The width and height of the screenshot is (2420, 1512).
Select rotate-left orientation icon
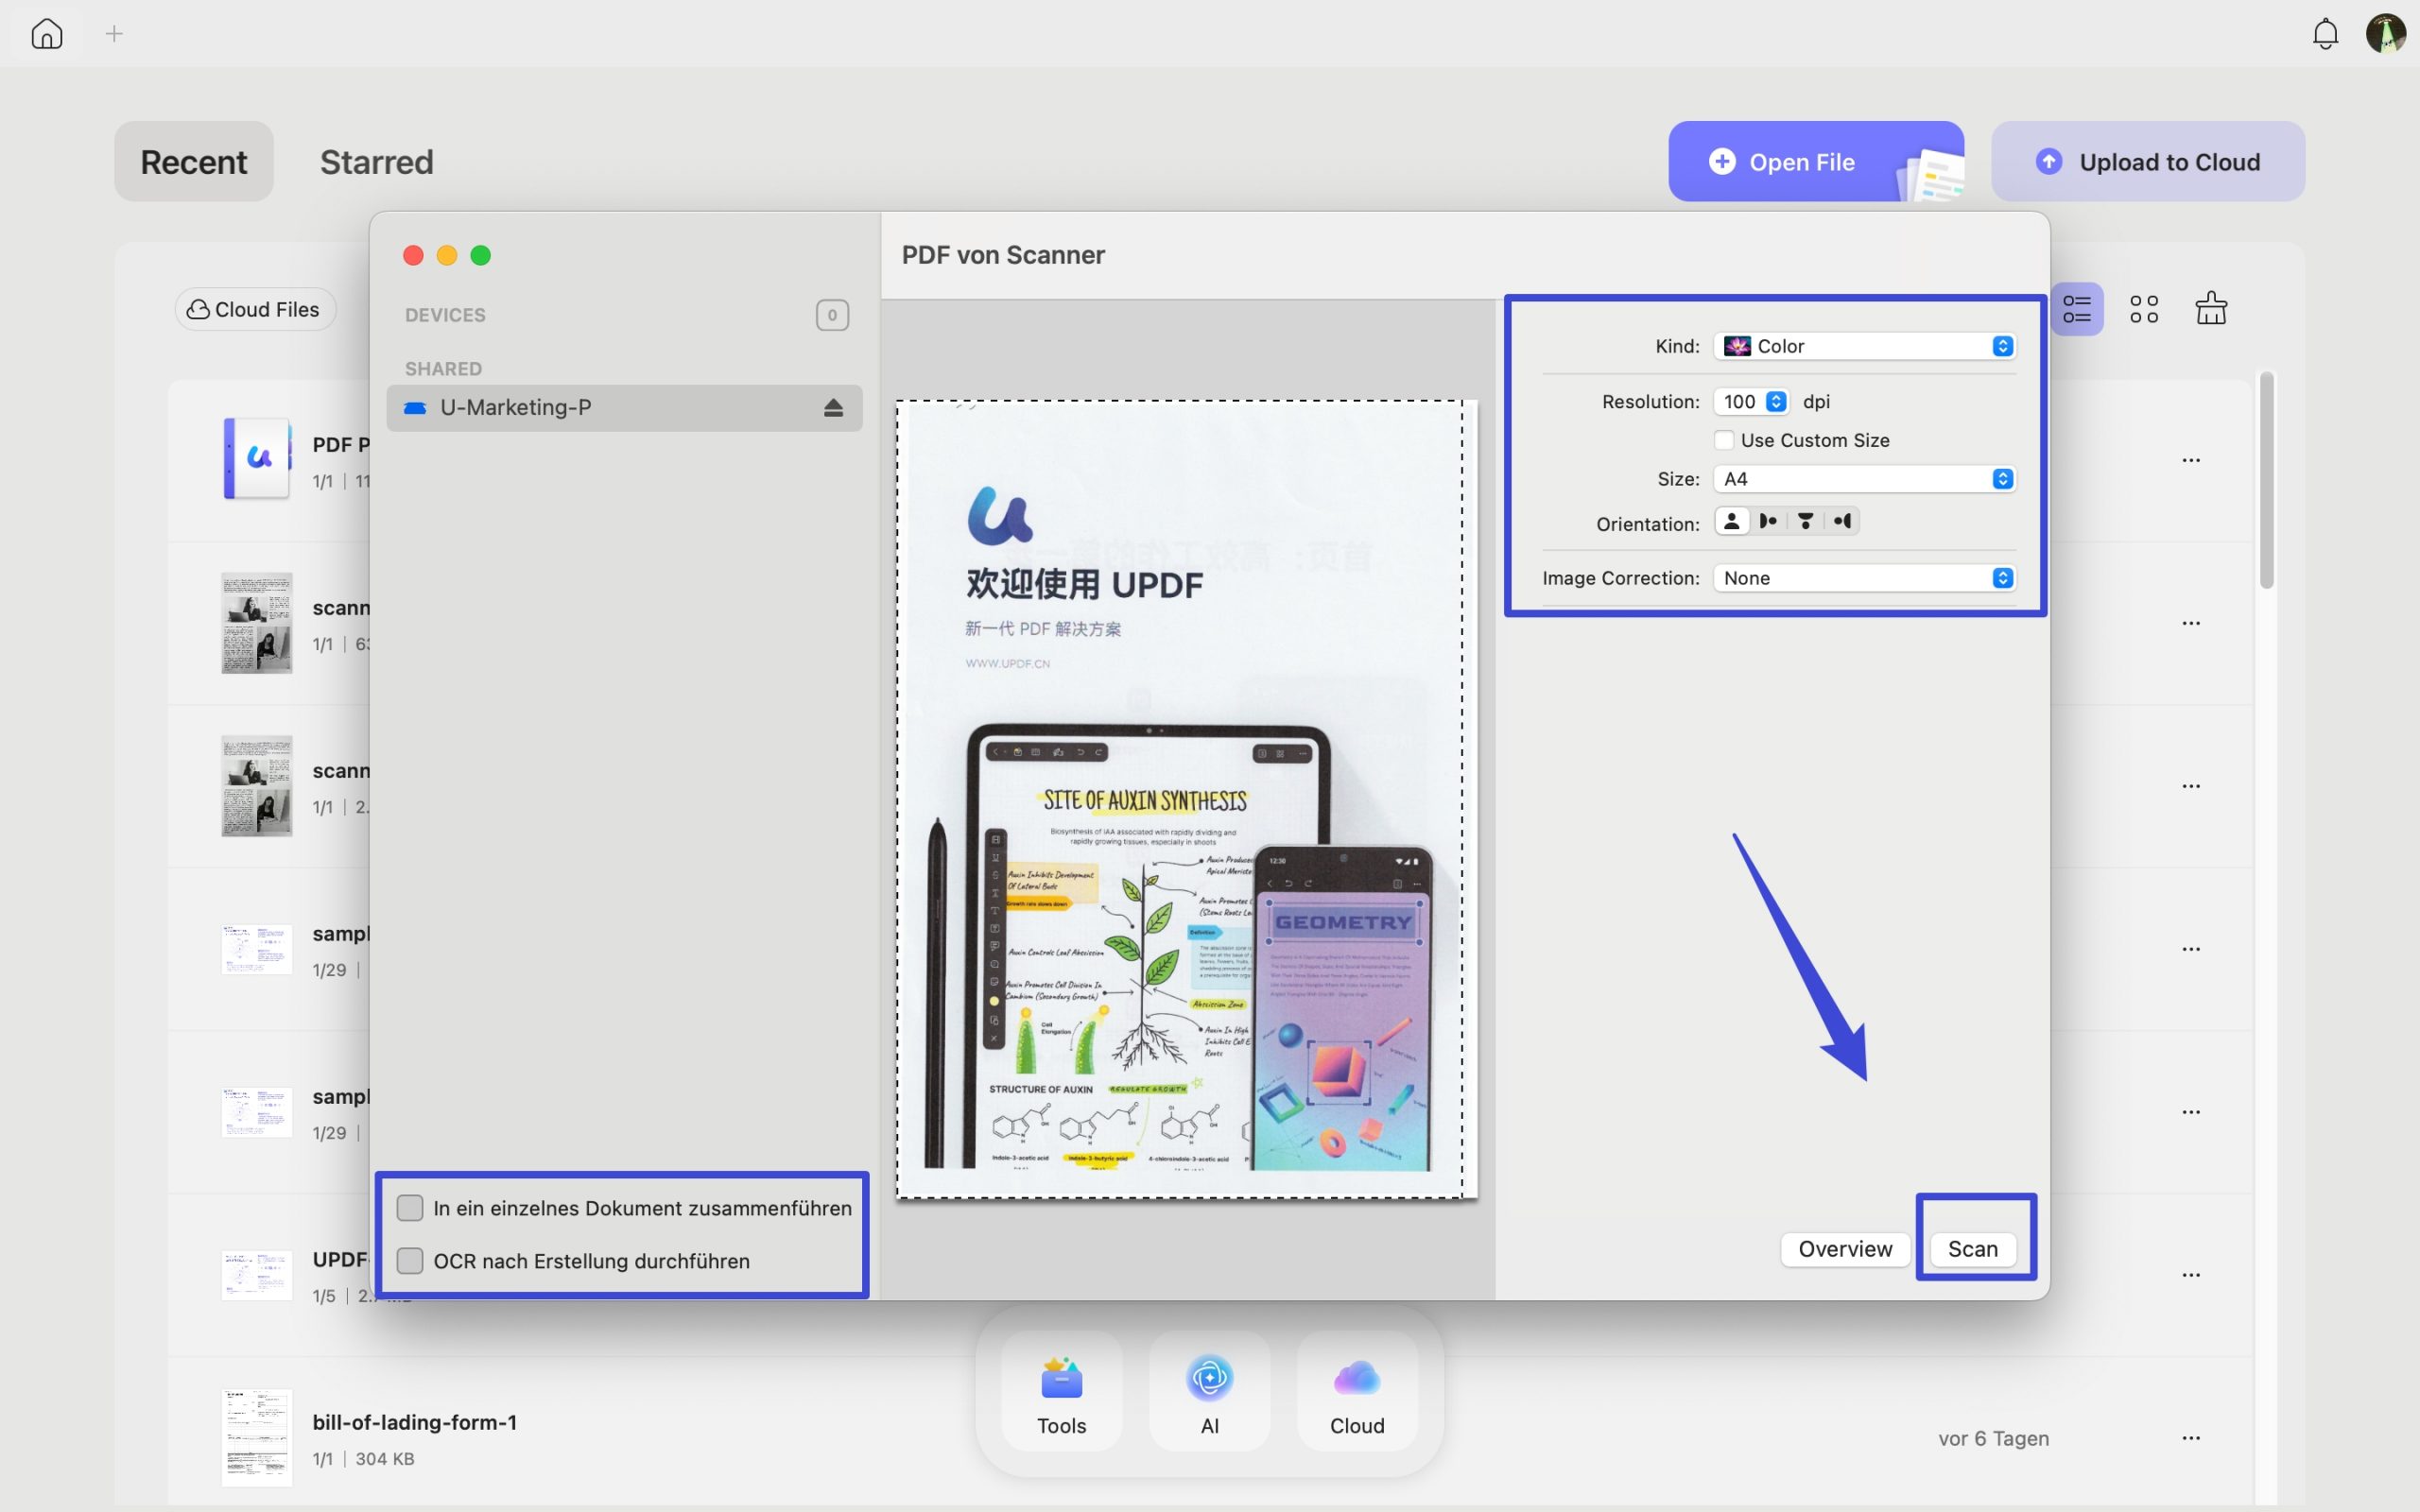pos(1768,521)
